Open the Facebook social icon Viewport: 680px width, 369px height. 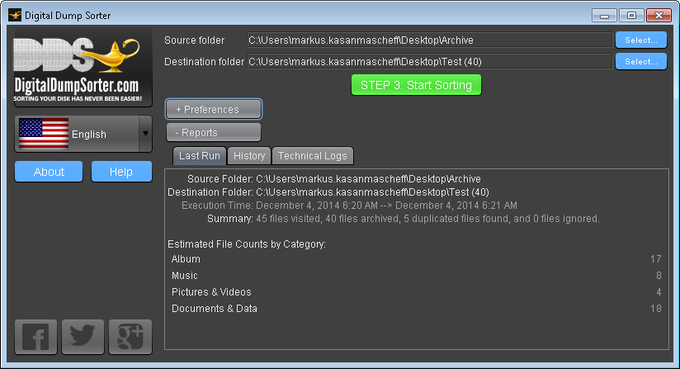[x=36, y=337]
